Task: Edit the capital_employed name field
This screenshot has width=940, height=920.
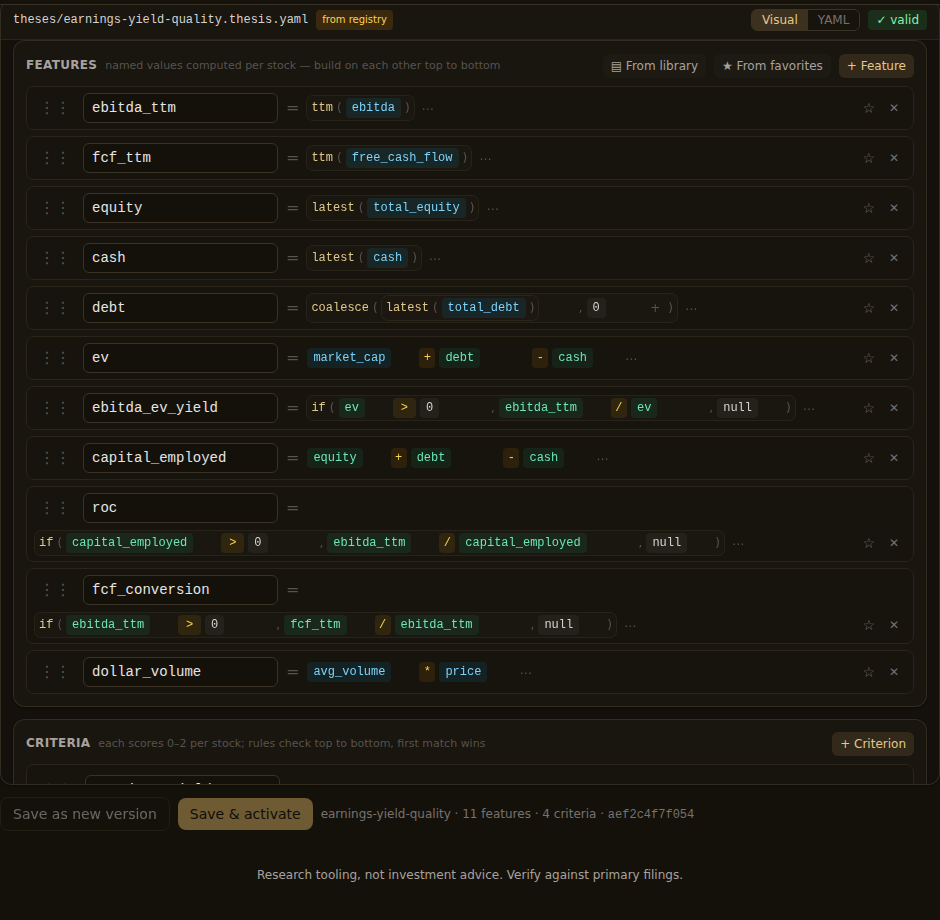Action: tap(180, 458)
